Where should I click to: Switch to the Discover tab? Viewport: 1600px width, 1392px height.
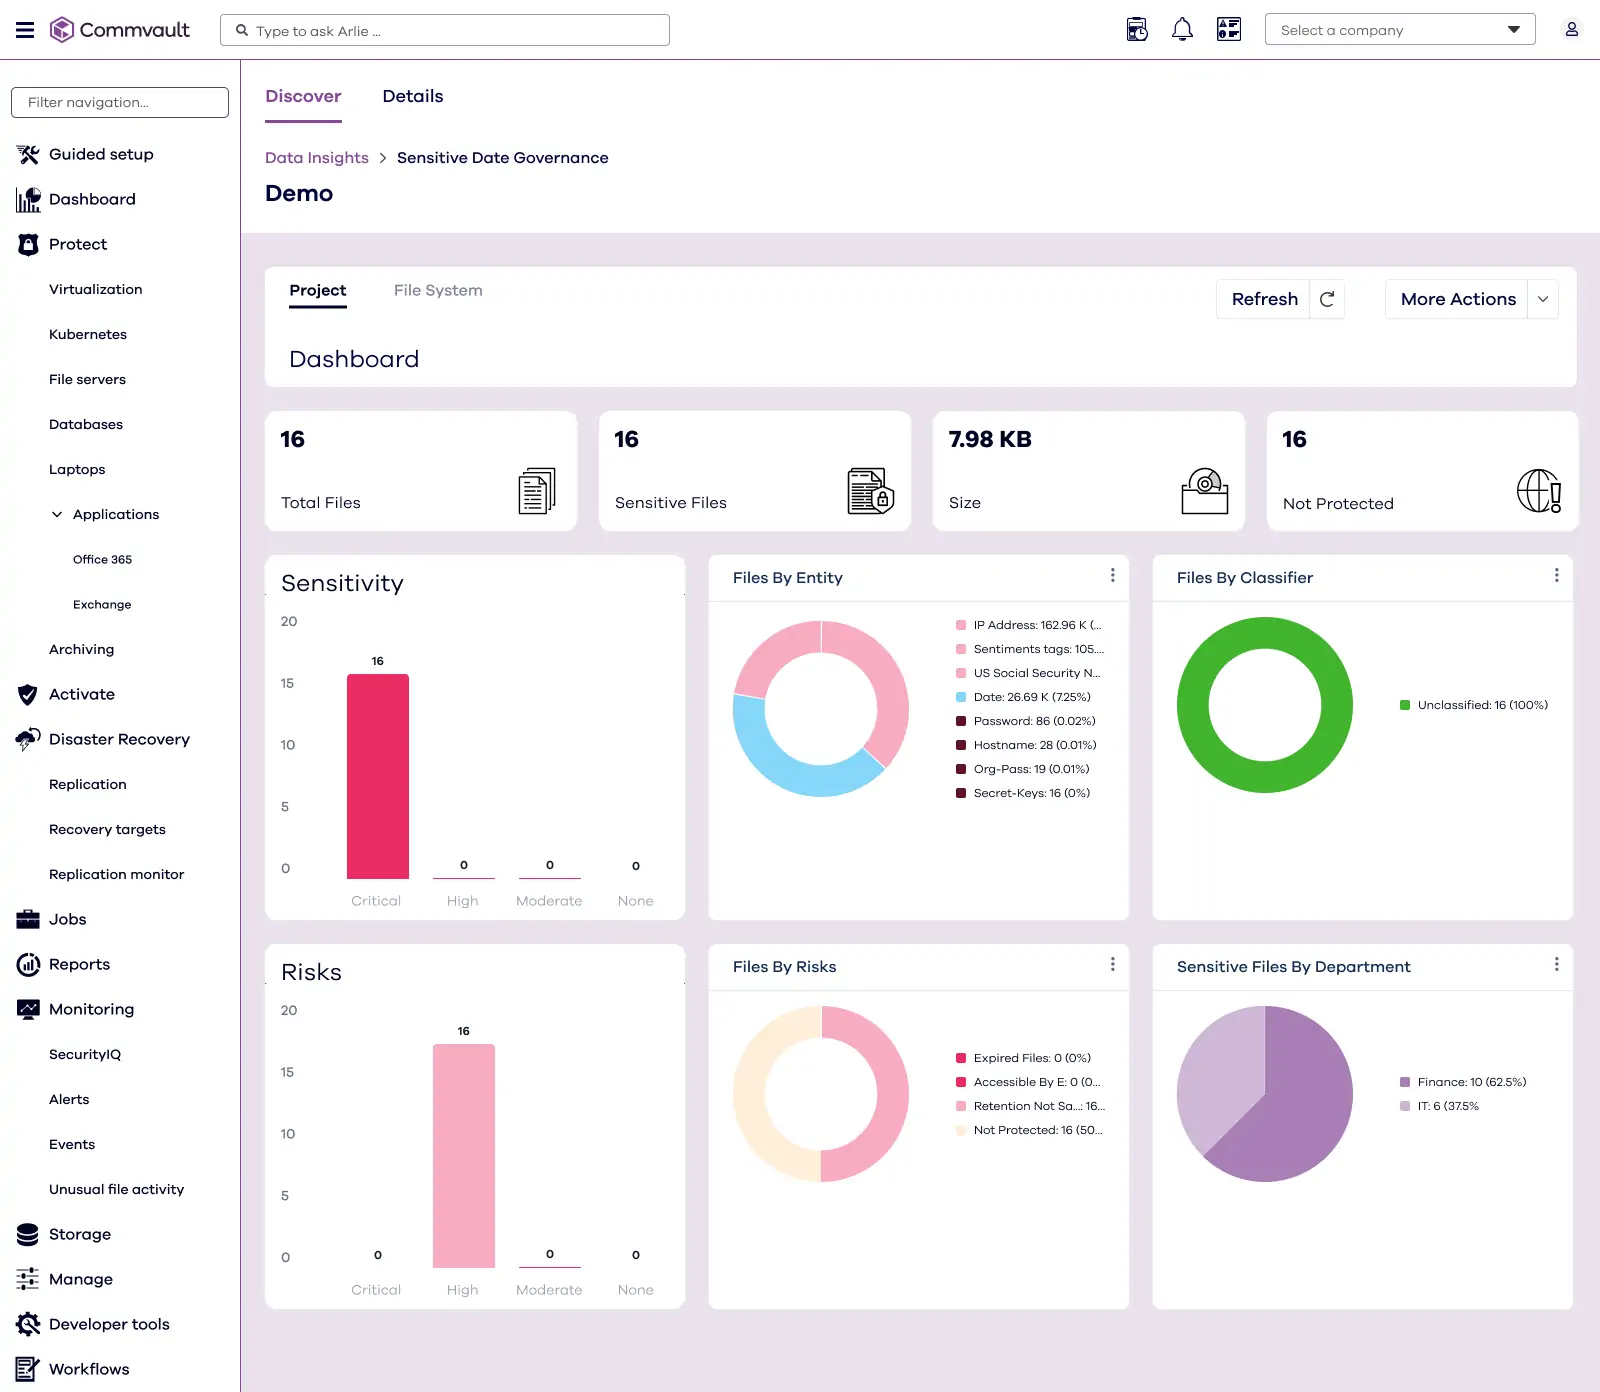303,96
